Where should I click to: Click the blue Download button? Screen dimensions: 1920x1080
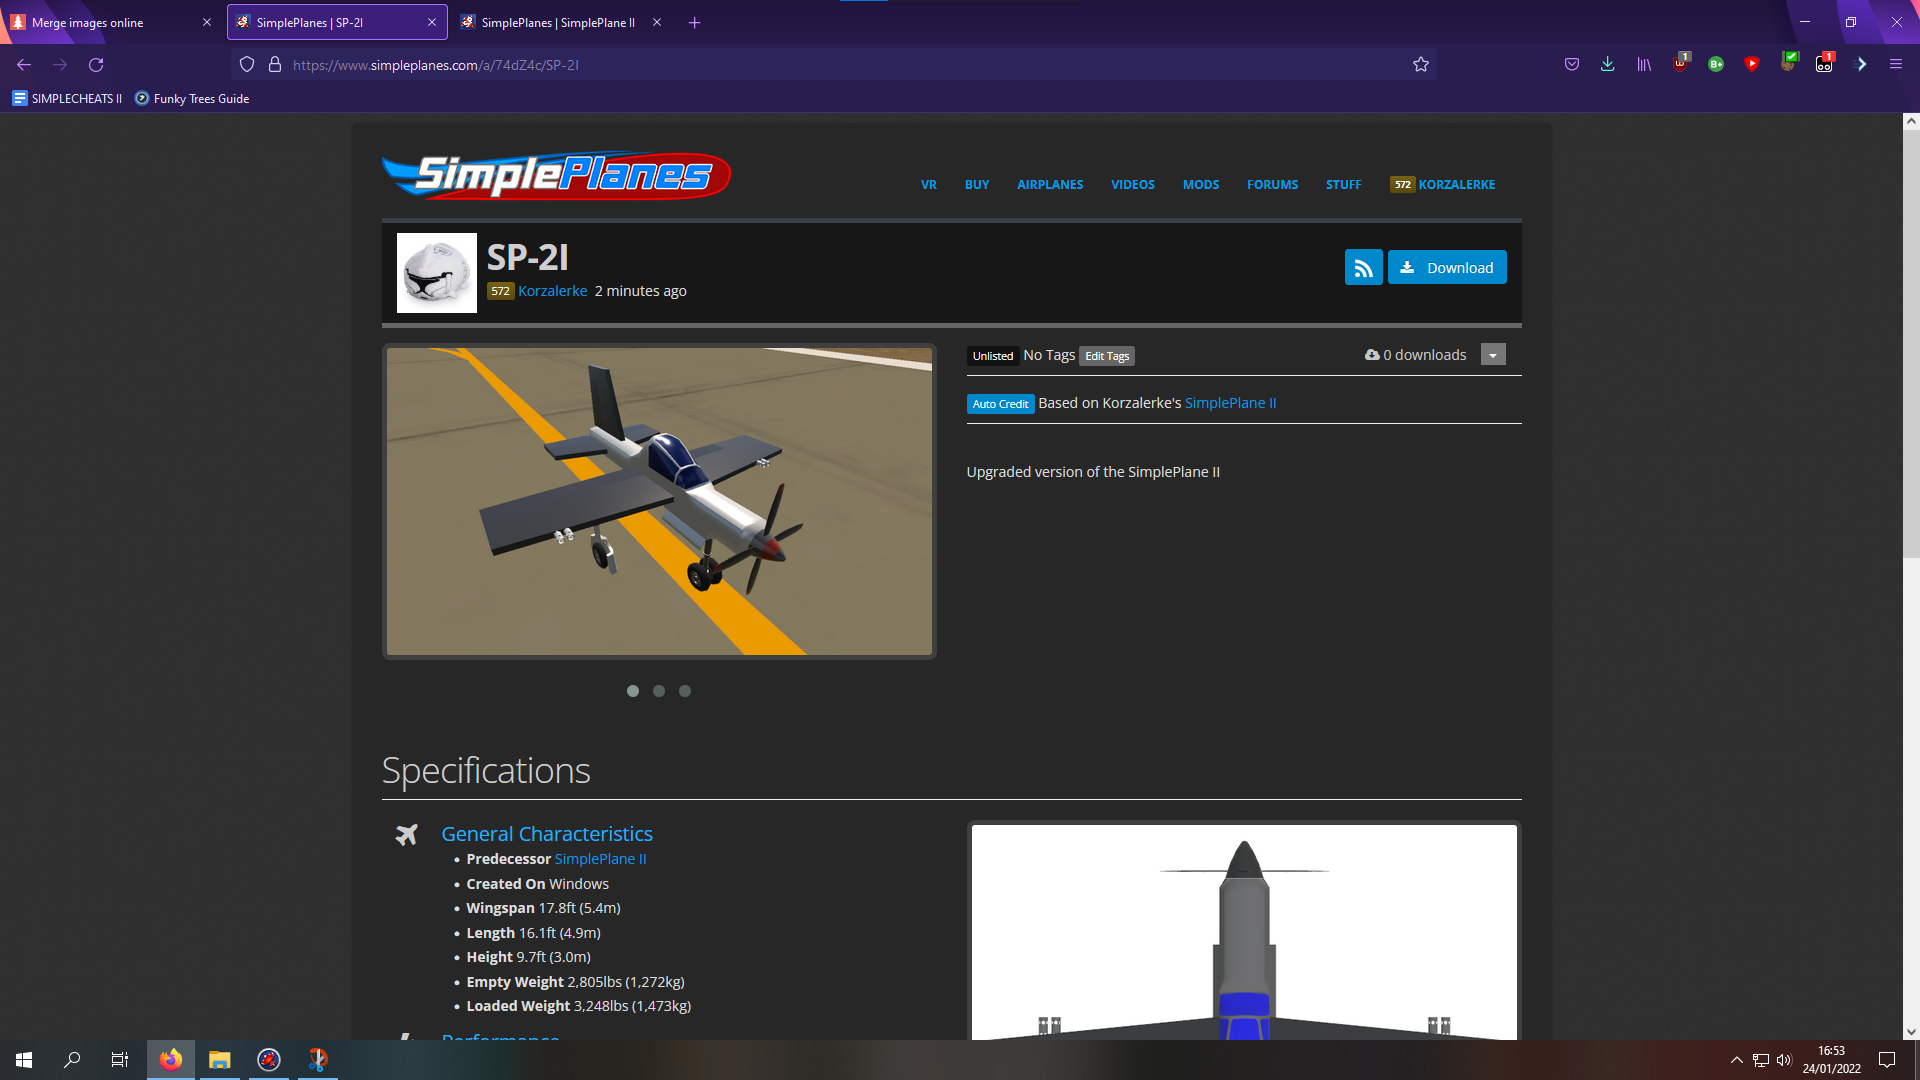coord(1447,267)
